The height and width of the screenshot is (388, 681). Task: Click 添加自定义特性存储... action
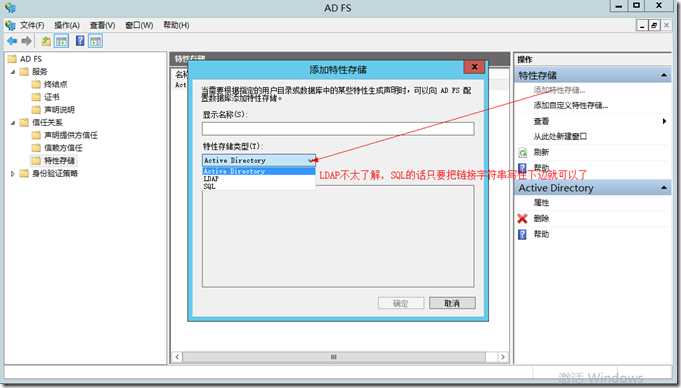[x=571, y=105]
